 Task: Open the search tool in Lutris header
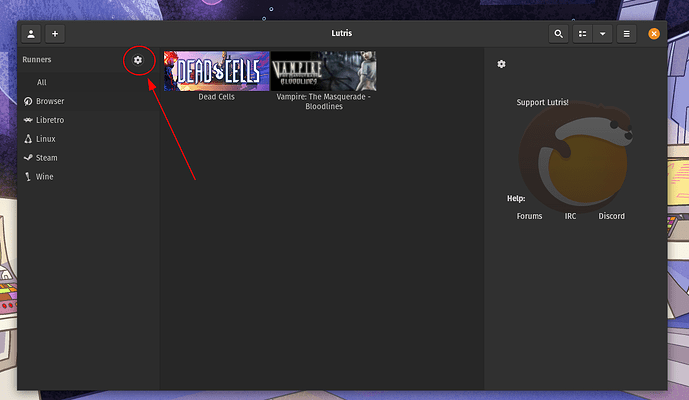tap(558, 34)
